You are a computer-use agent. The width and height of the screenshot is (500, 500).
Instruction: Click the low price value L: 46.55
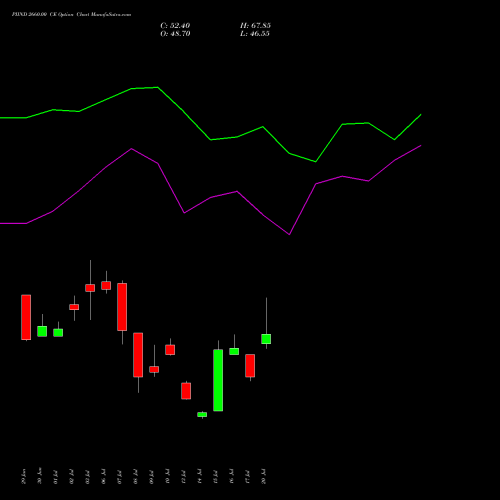point(255,34)
